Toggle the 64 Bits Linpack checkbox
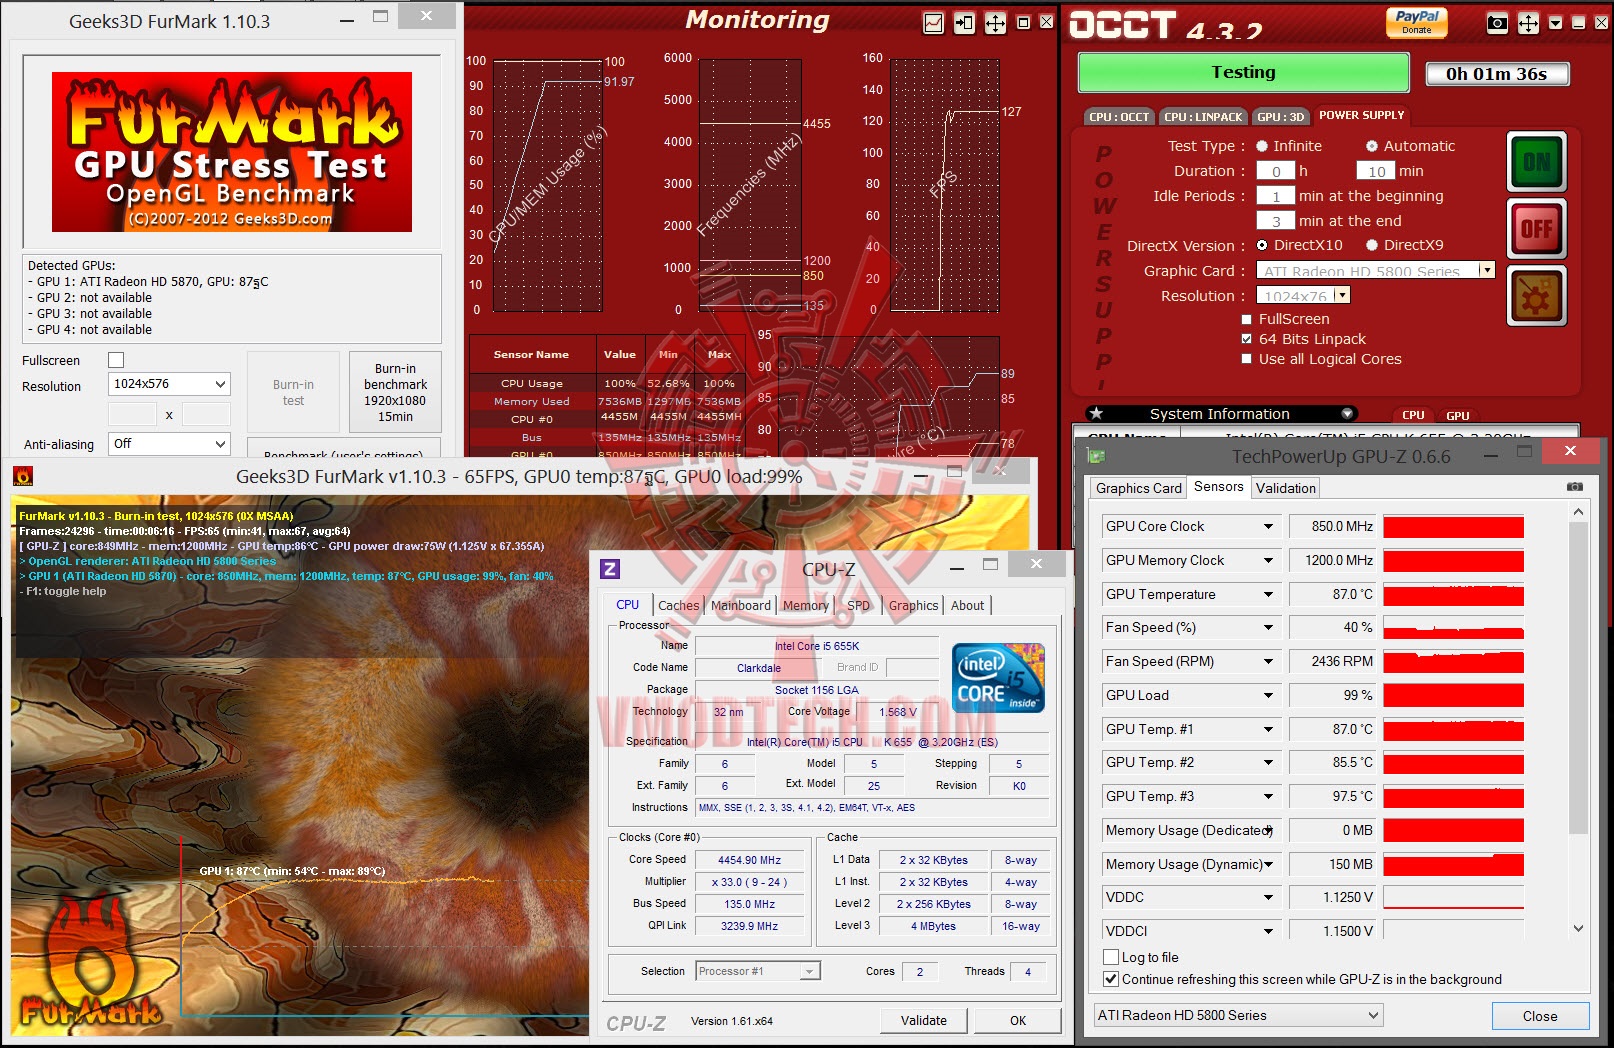 point(1246,339)
